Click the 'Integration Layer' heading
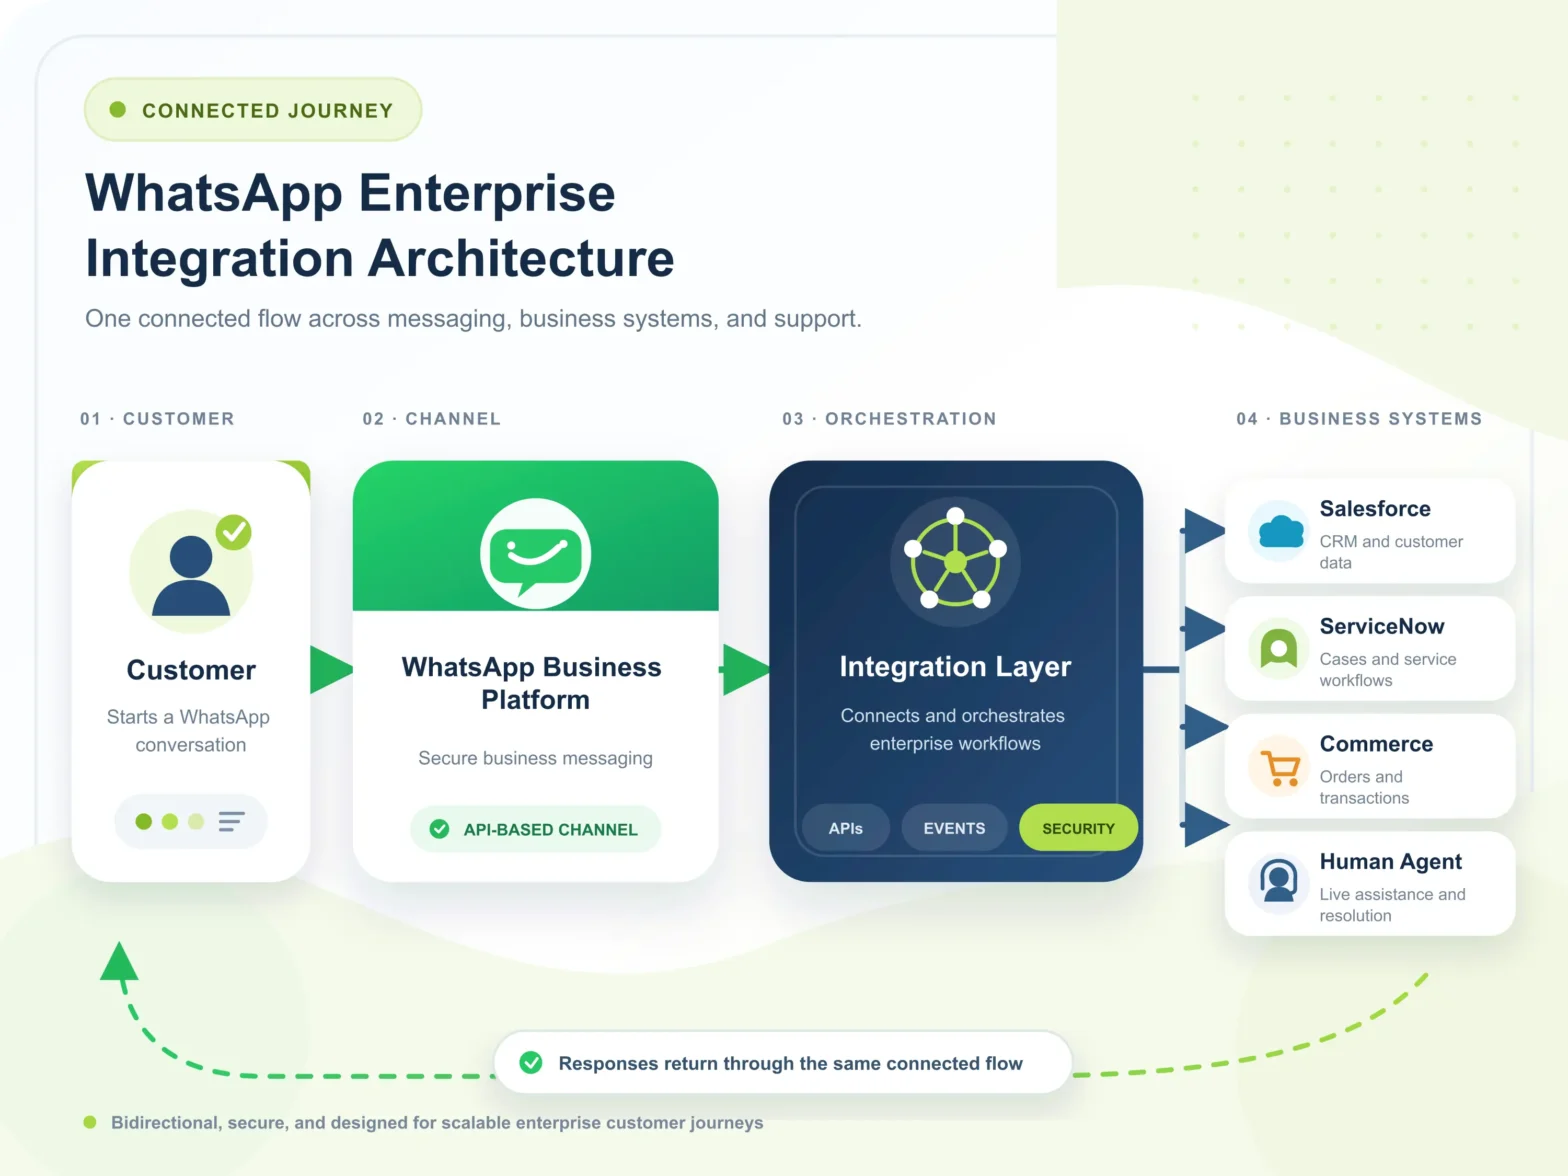This screenshot has width=1568, height=1176. [955, 667]
